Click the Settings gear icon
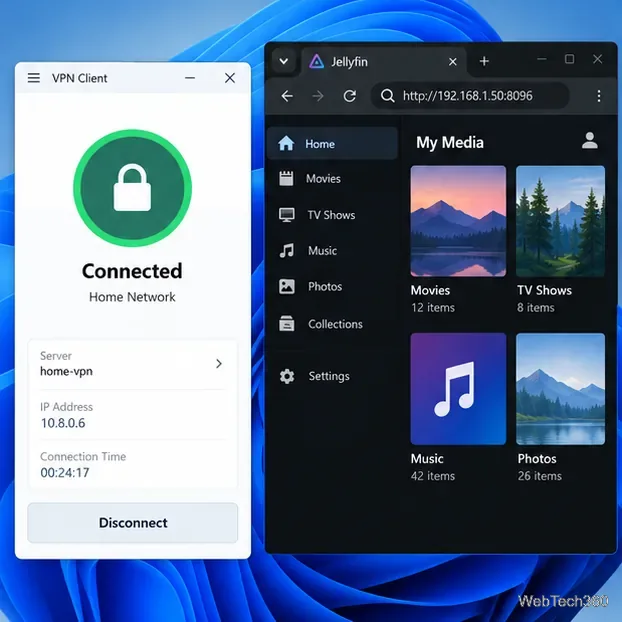This screenshot has height=622, width=622. tap(287, 376)
